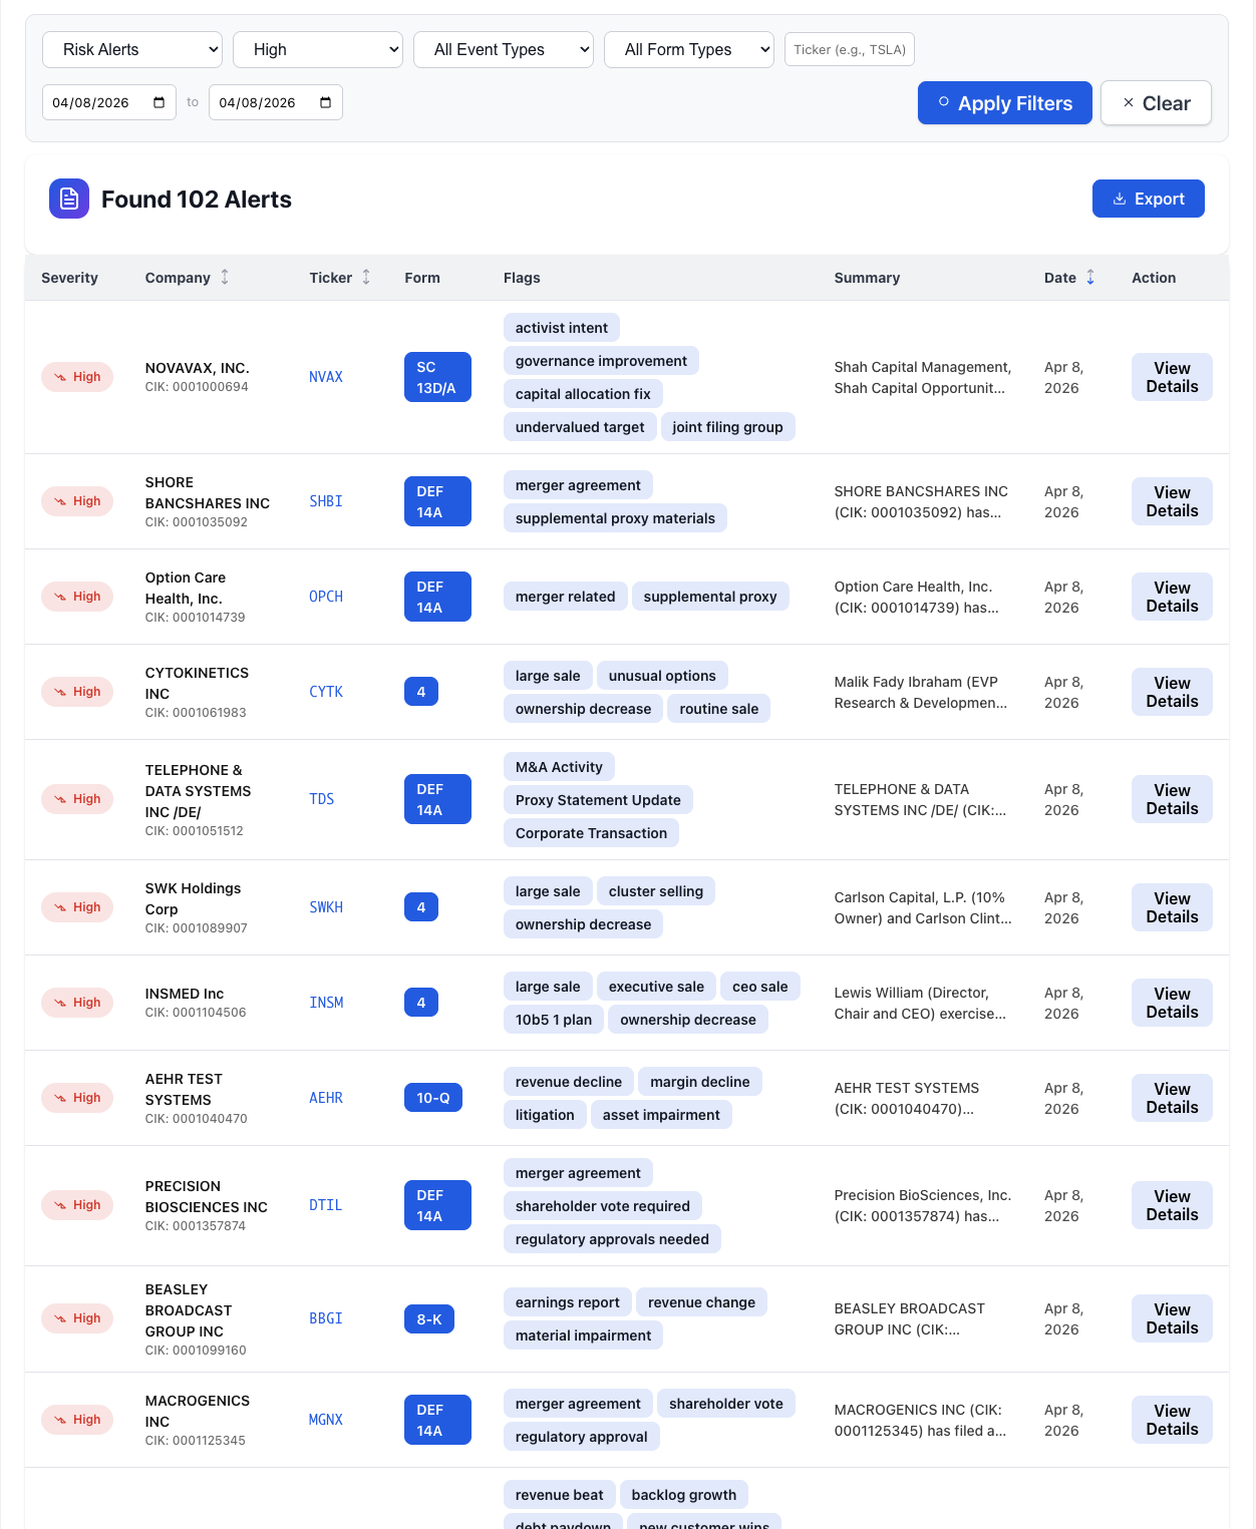Viewport: 1256px width, 1529px height.
Task: Click the Apply Filters button
Action: tap(1004, 102)
